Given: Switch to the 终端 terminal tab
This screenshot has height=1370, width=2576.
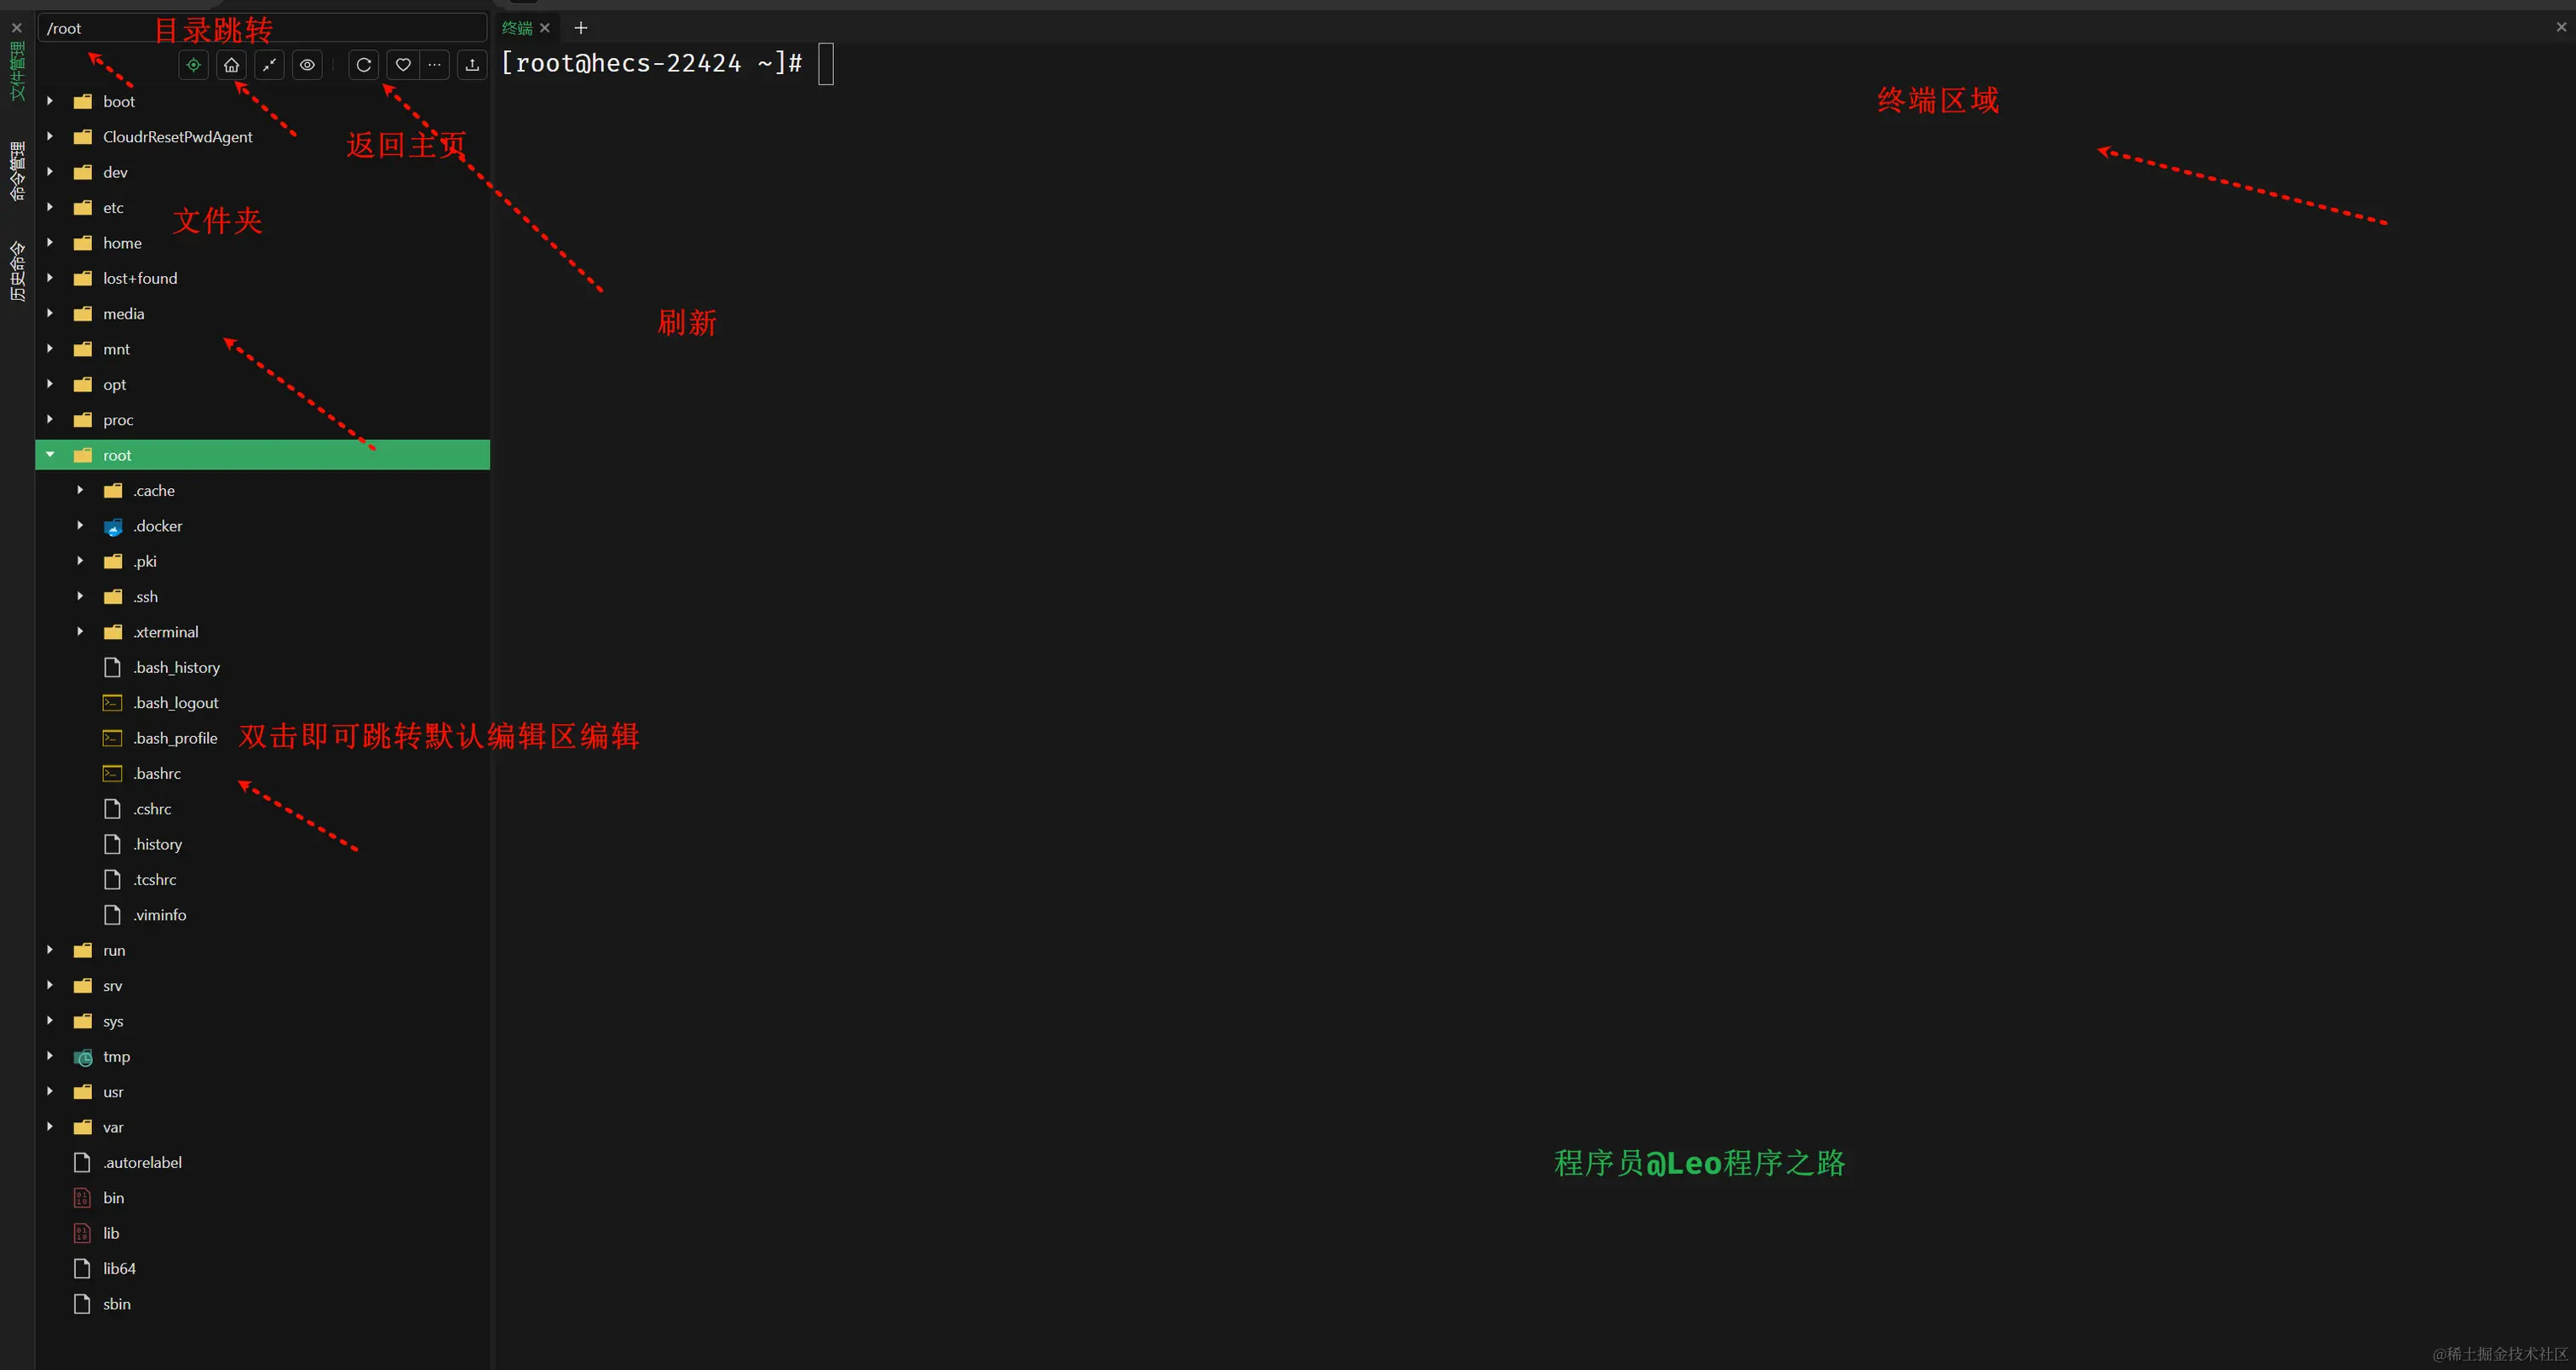Looking at the screenshot, I should click(x=516, y=28).
